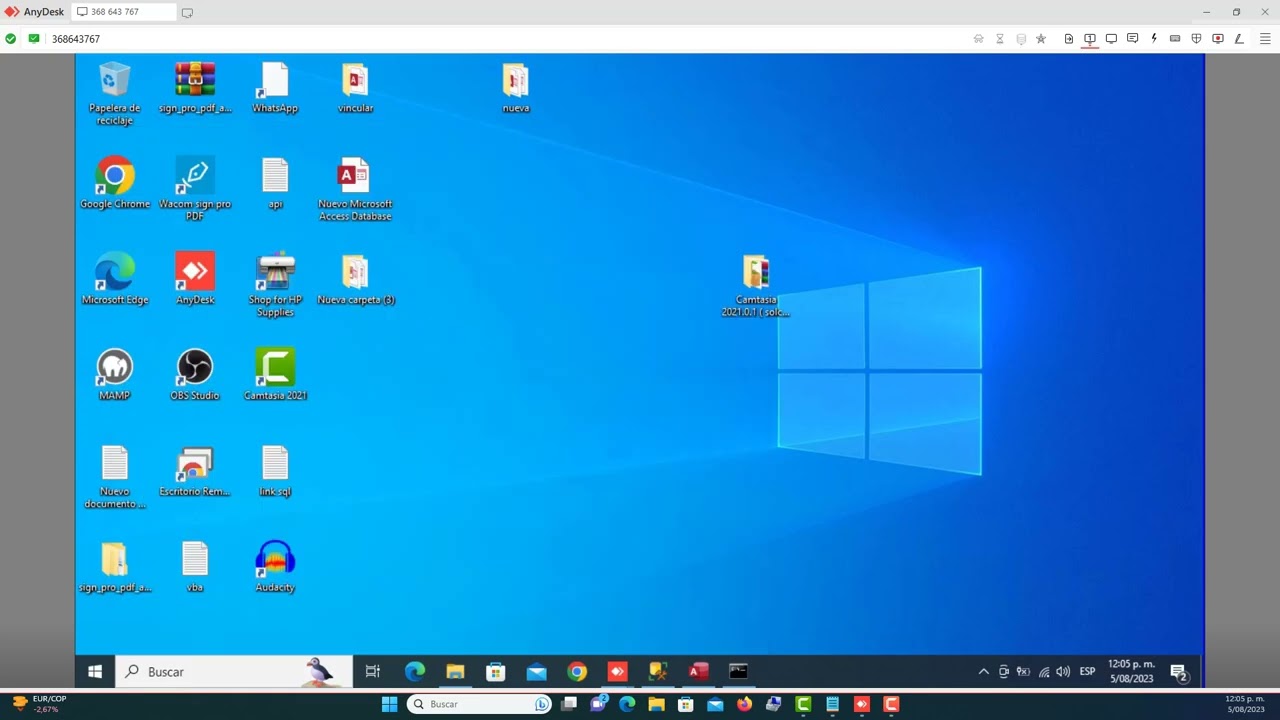Open the AnyDesk actions lightning icon

pos(1154,39)
